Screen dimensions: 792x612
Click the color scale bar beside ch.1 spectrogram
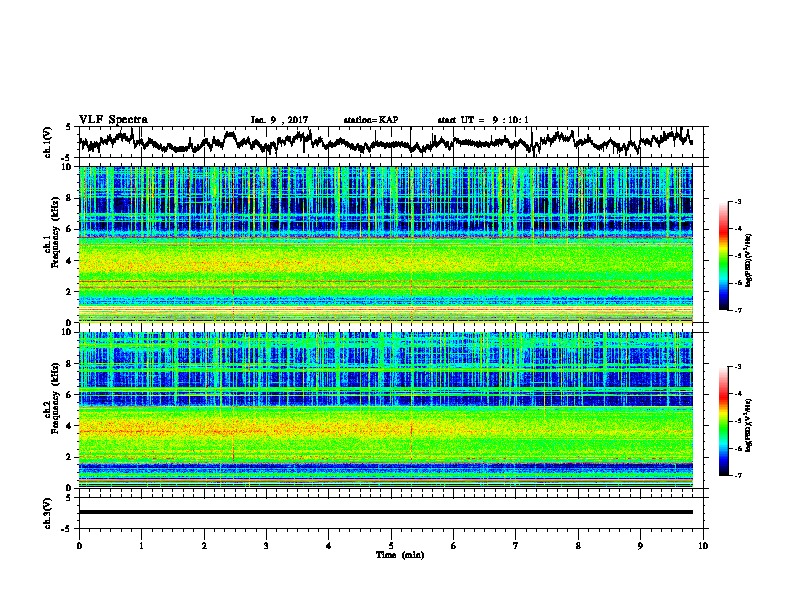pos(724,256)
